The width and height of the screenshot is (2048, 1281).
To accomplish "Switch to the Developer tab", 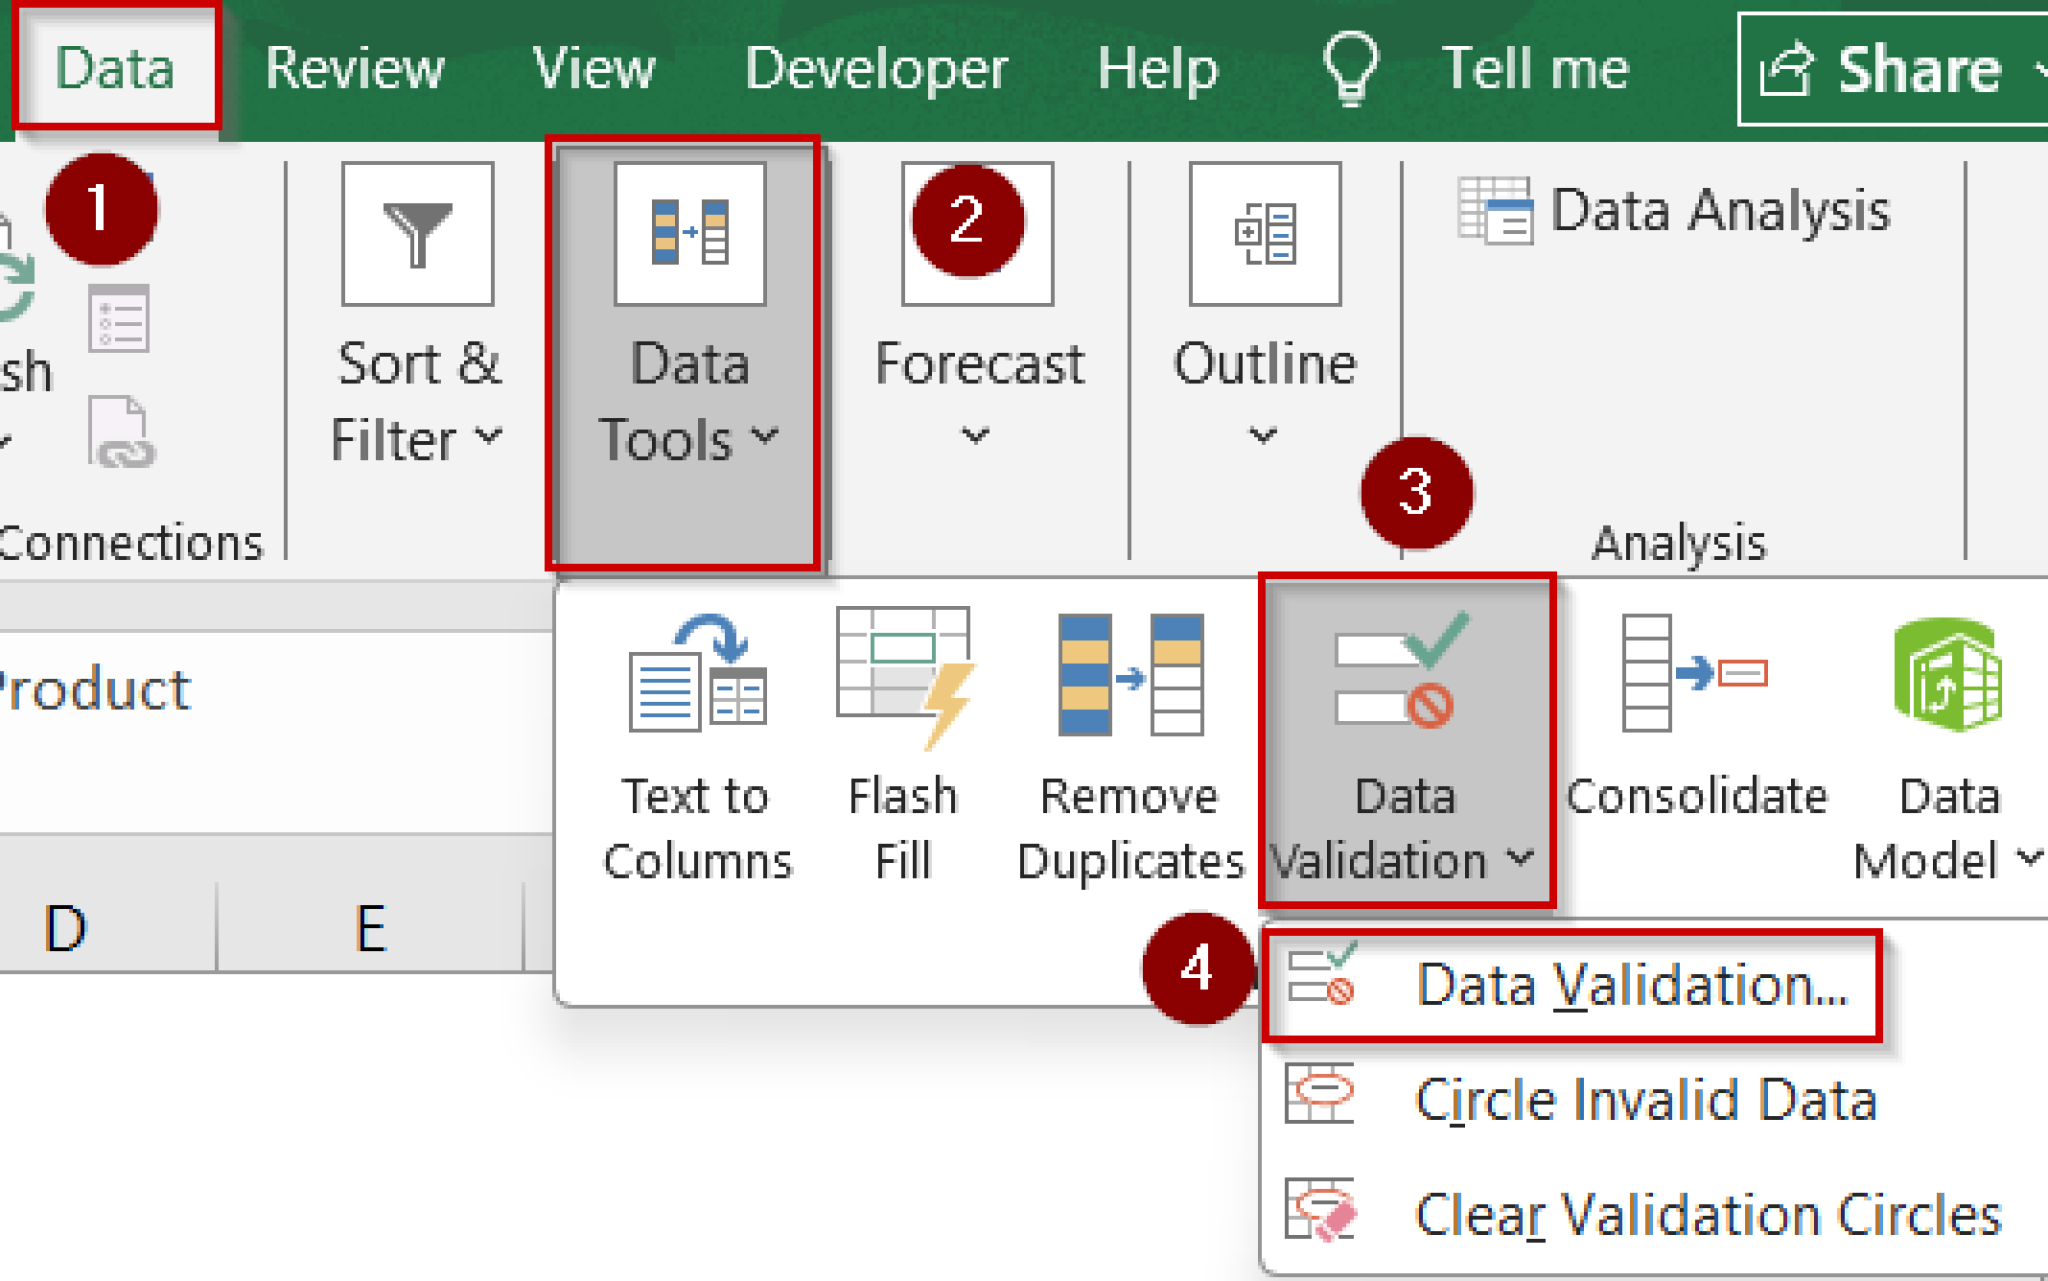I will coord(878,68).
